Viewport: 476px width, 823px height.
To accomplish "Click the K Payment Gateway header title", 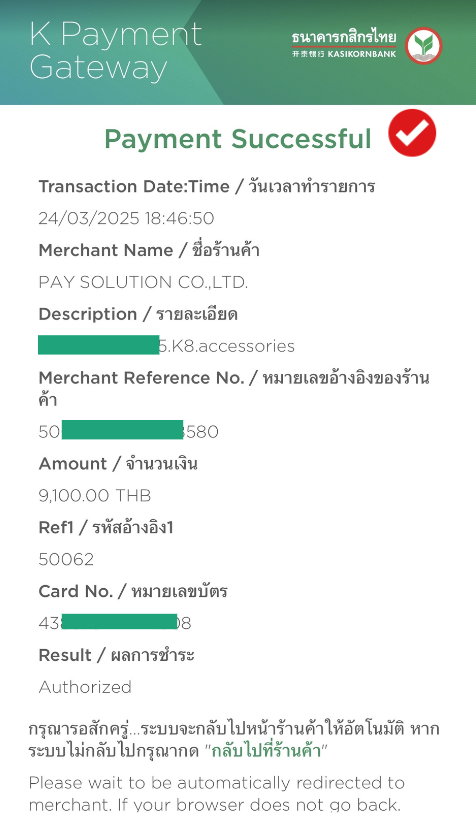I will click(116, 51).
